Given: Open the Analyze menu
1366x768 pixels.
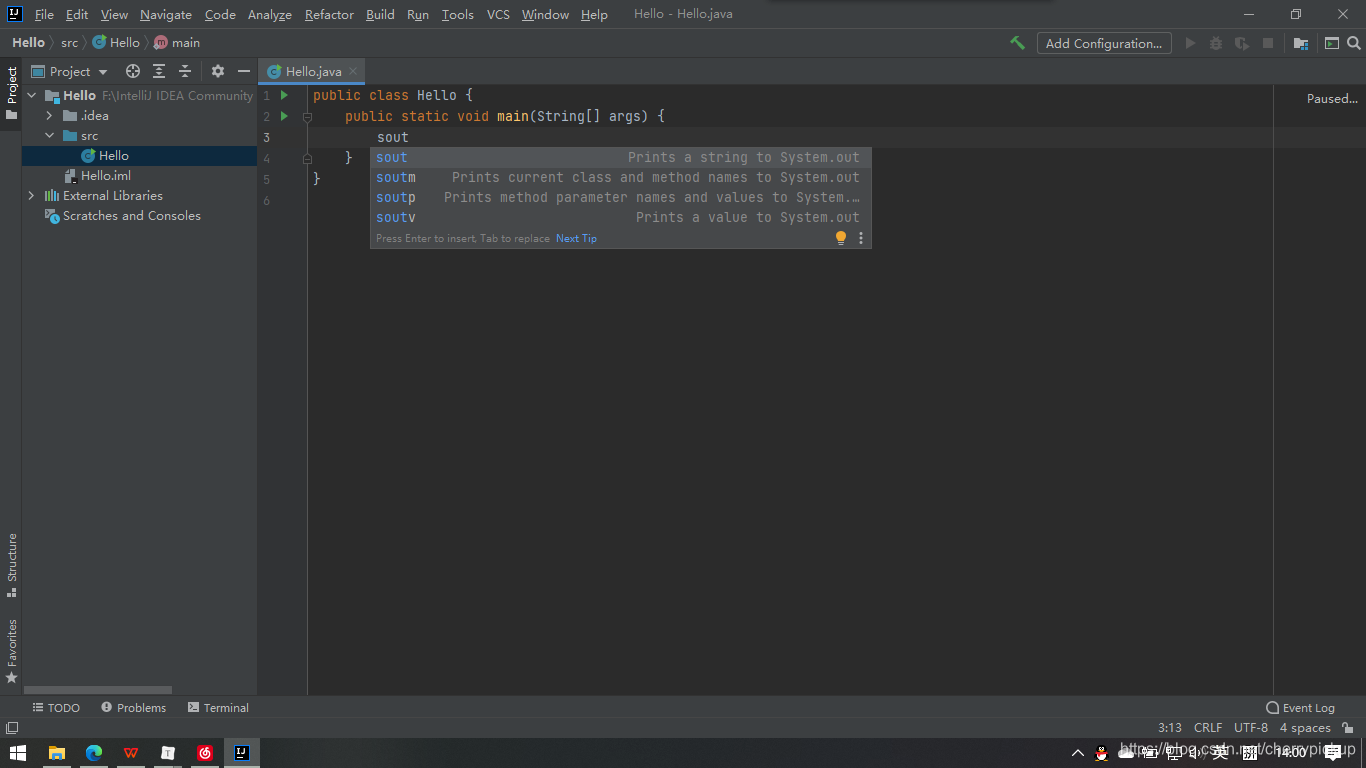Looking at the screenshot, I should point(270,14).
